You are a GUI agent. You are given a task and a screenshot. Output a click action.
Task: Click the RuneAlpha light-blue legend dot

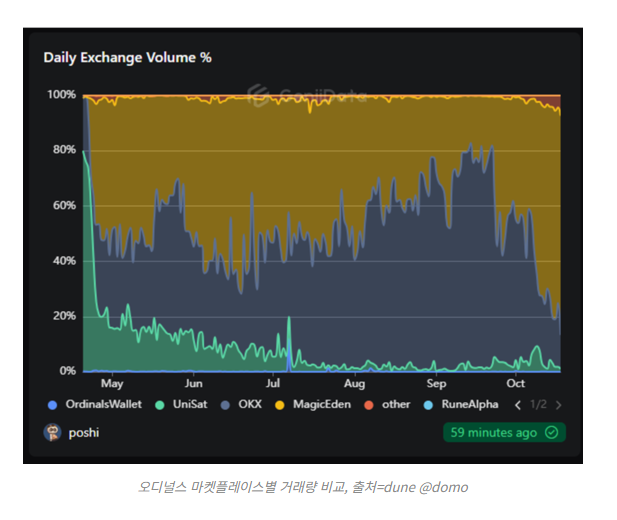tap(429, 405)
